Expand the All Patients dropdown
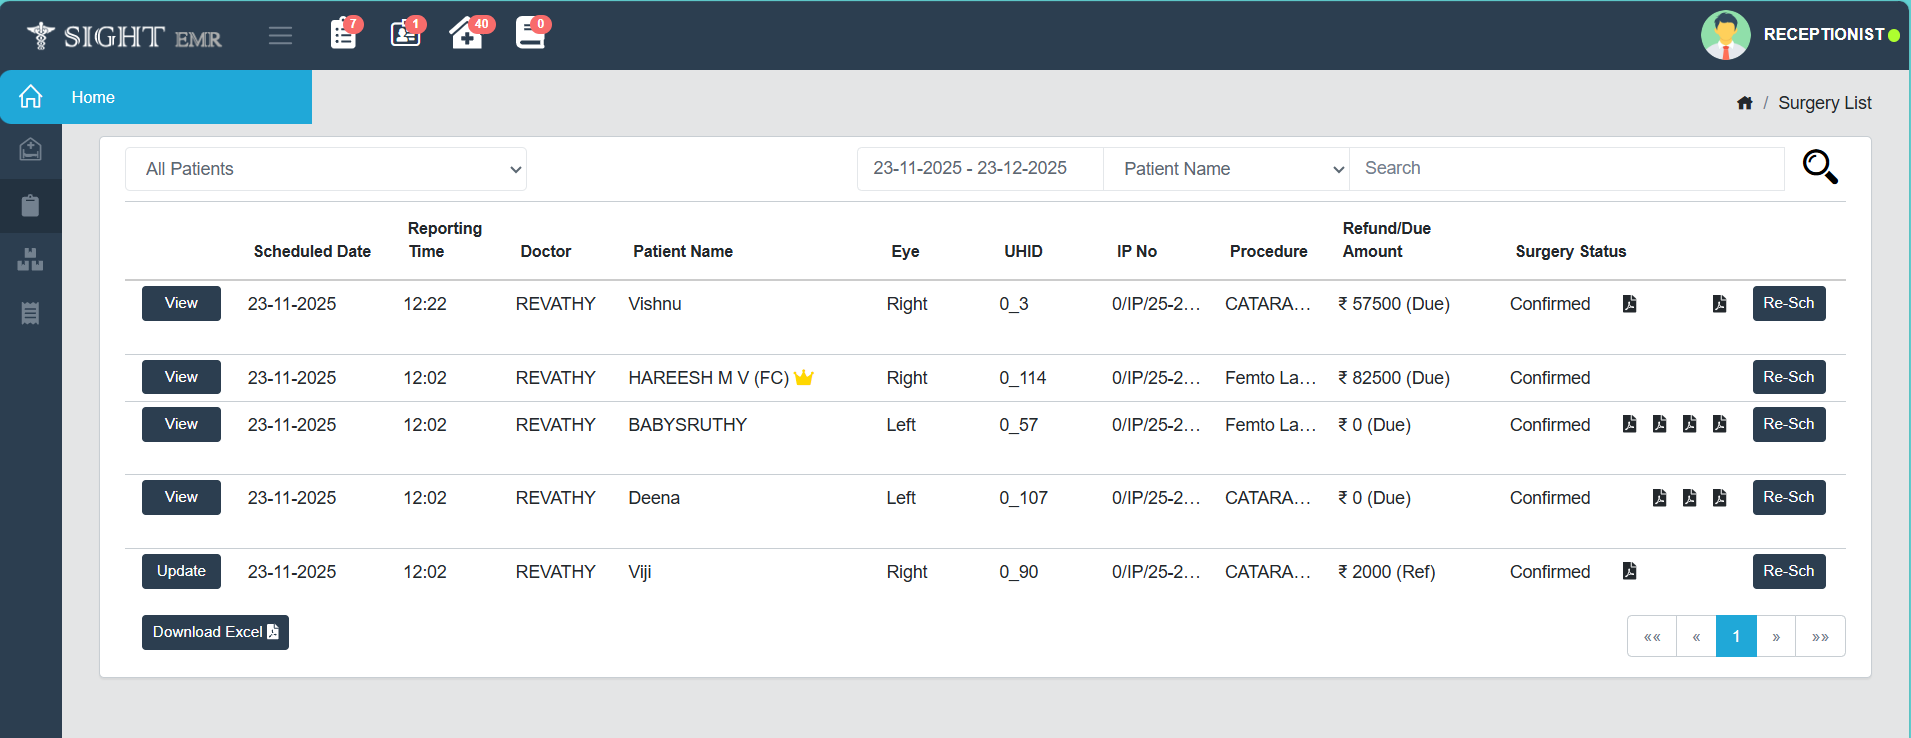This screenshot has height=738, width=1911. pyautogui.click(x=326, y=169)
